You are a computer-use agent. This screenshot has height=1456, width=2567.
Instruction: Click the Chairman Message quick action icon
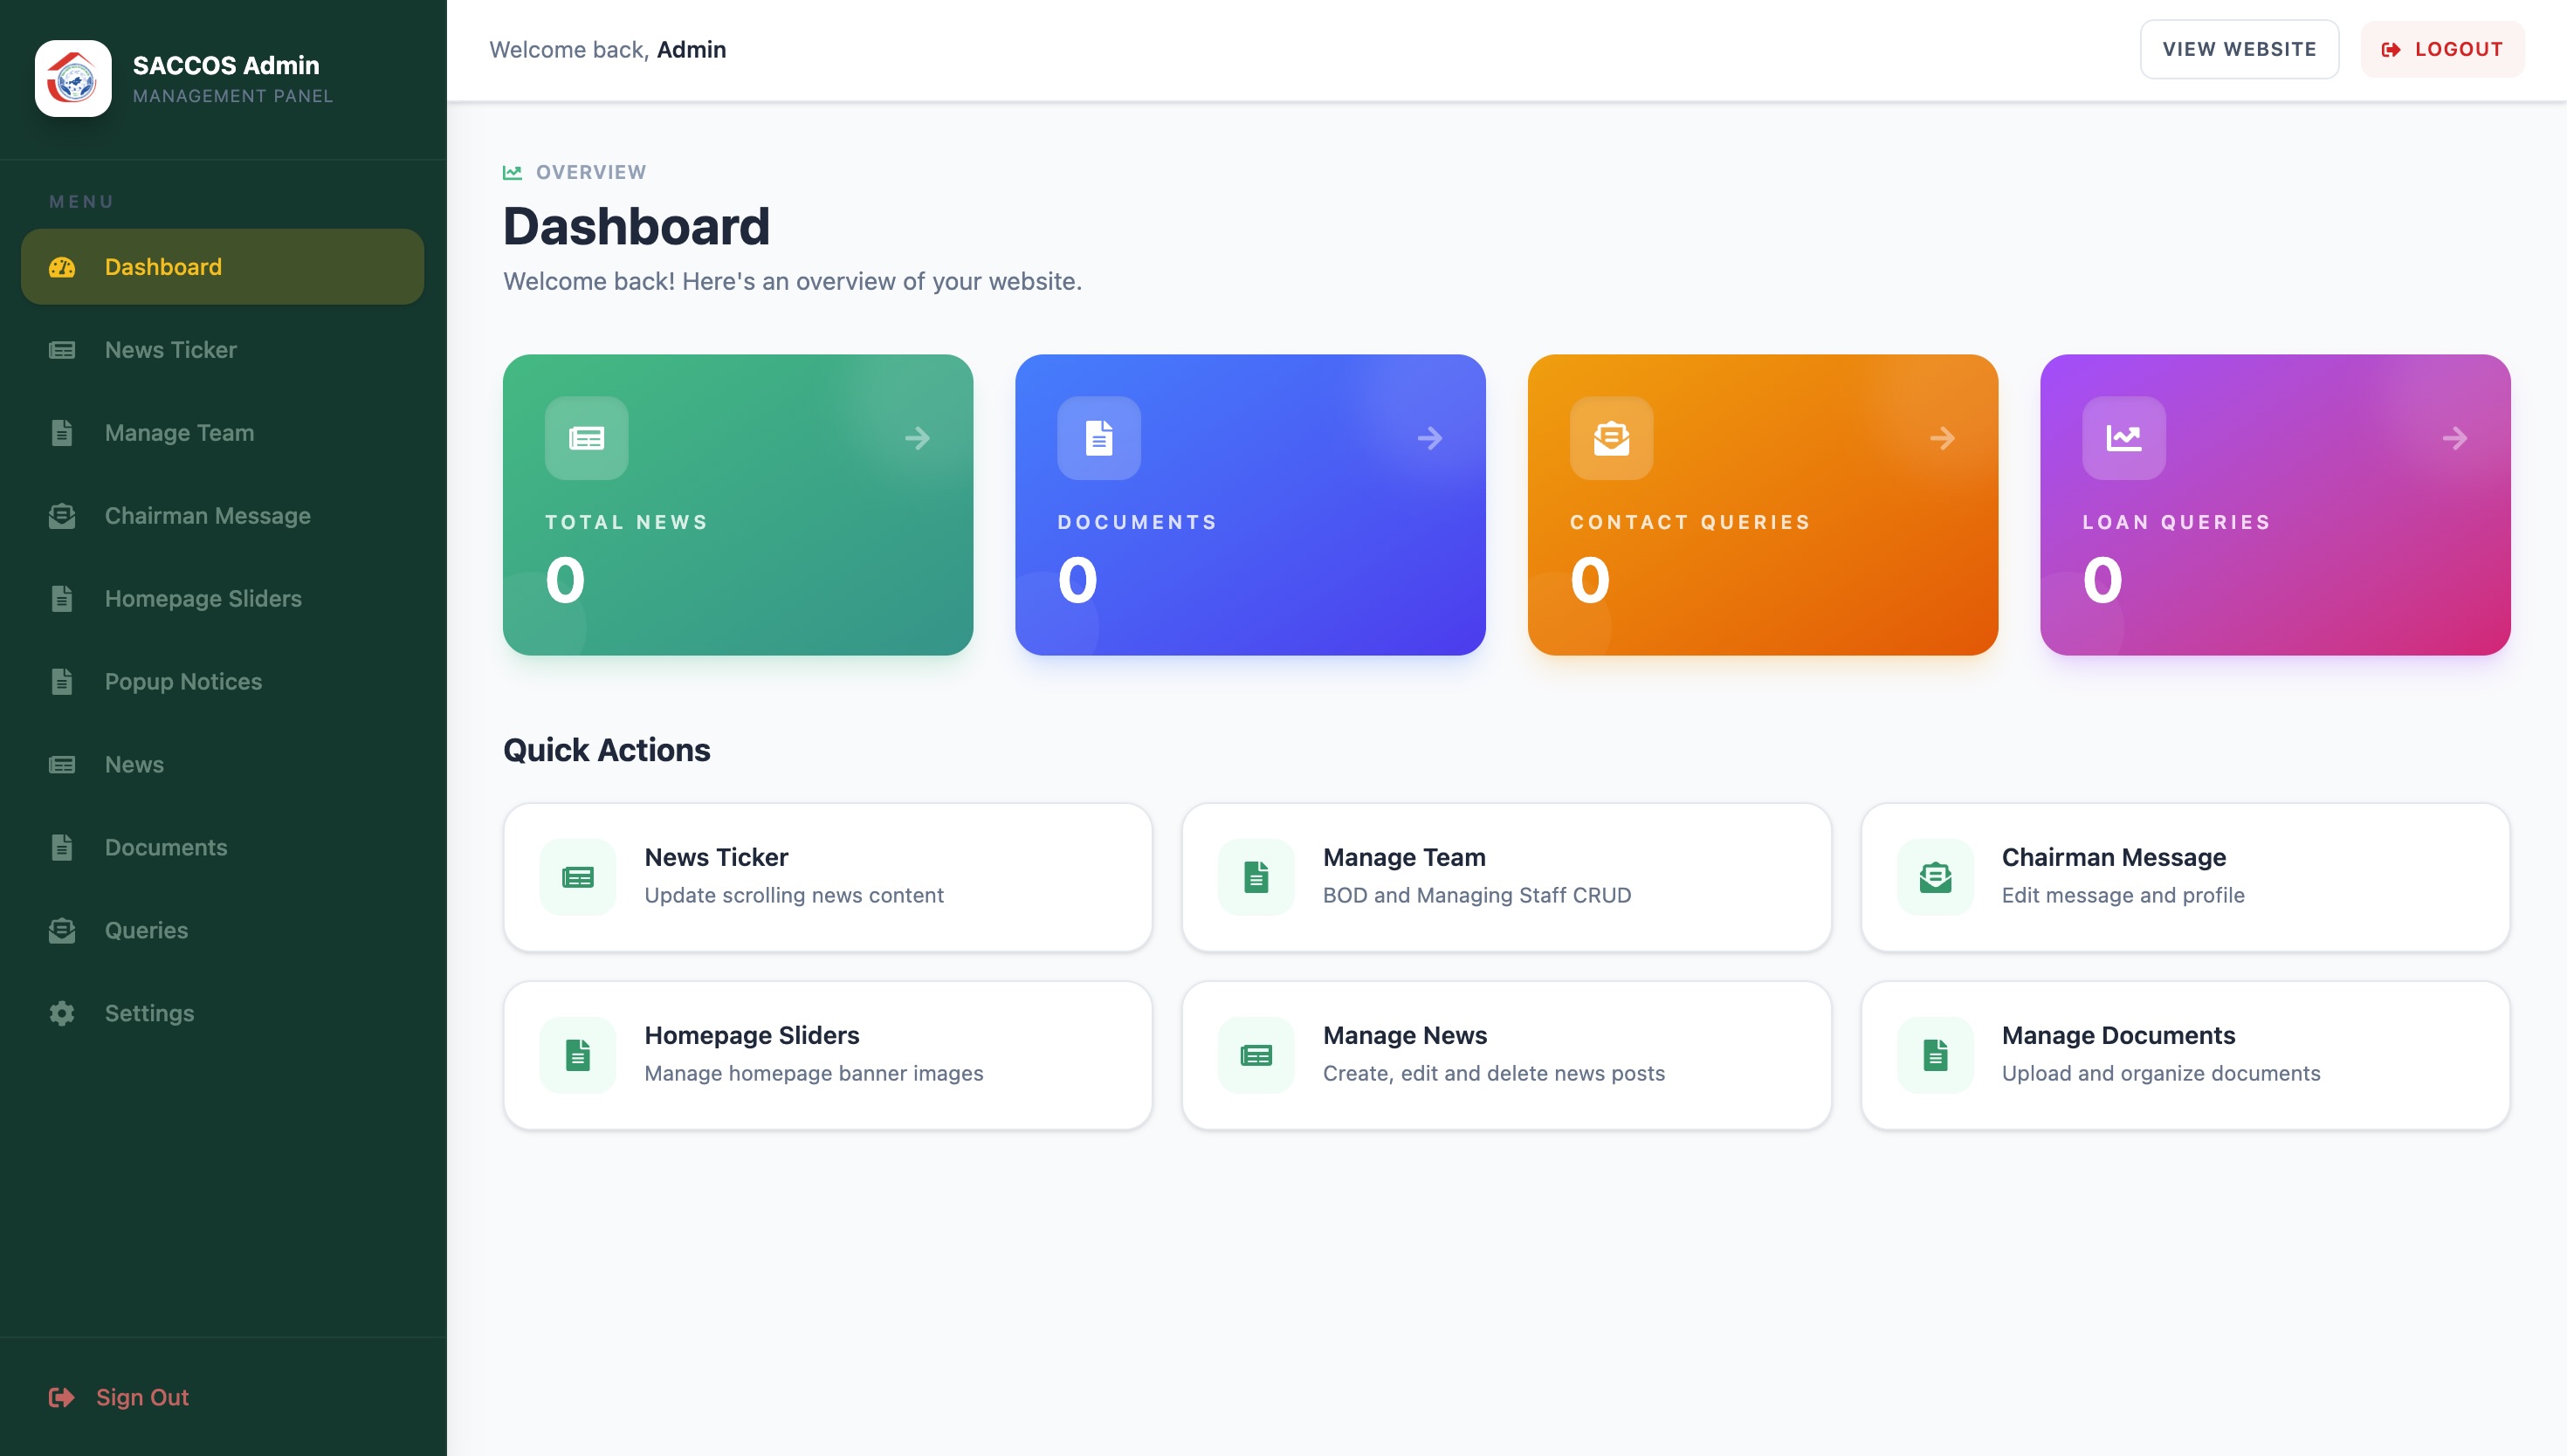(1936, 877)
